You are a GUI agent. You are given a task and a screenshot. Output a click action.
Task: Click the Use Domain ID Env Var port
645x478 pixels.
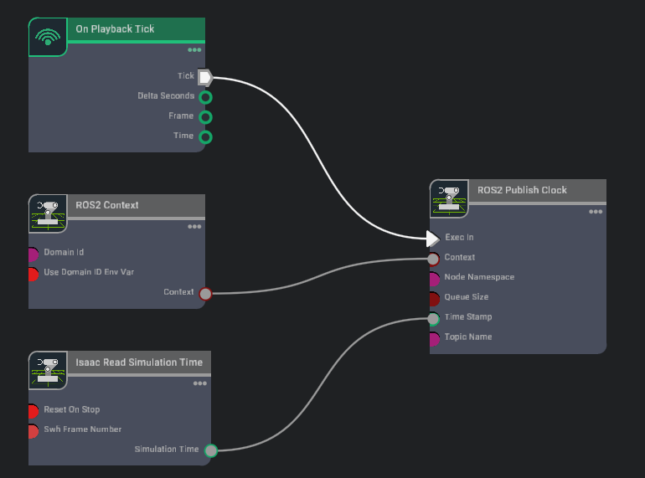pyautogui.click(x=33, y=273)
